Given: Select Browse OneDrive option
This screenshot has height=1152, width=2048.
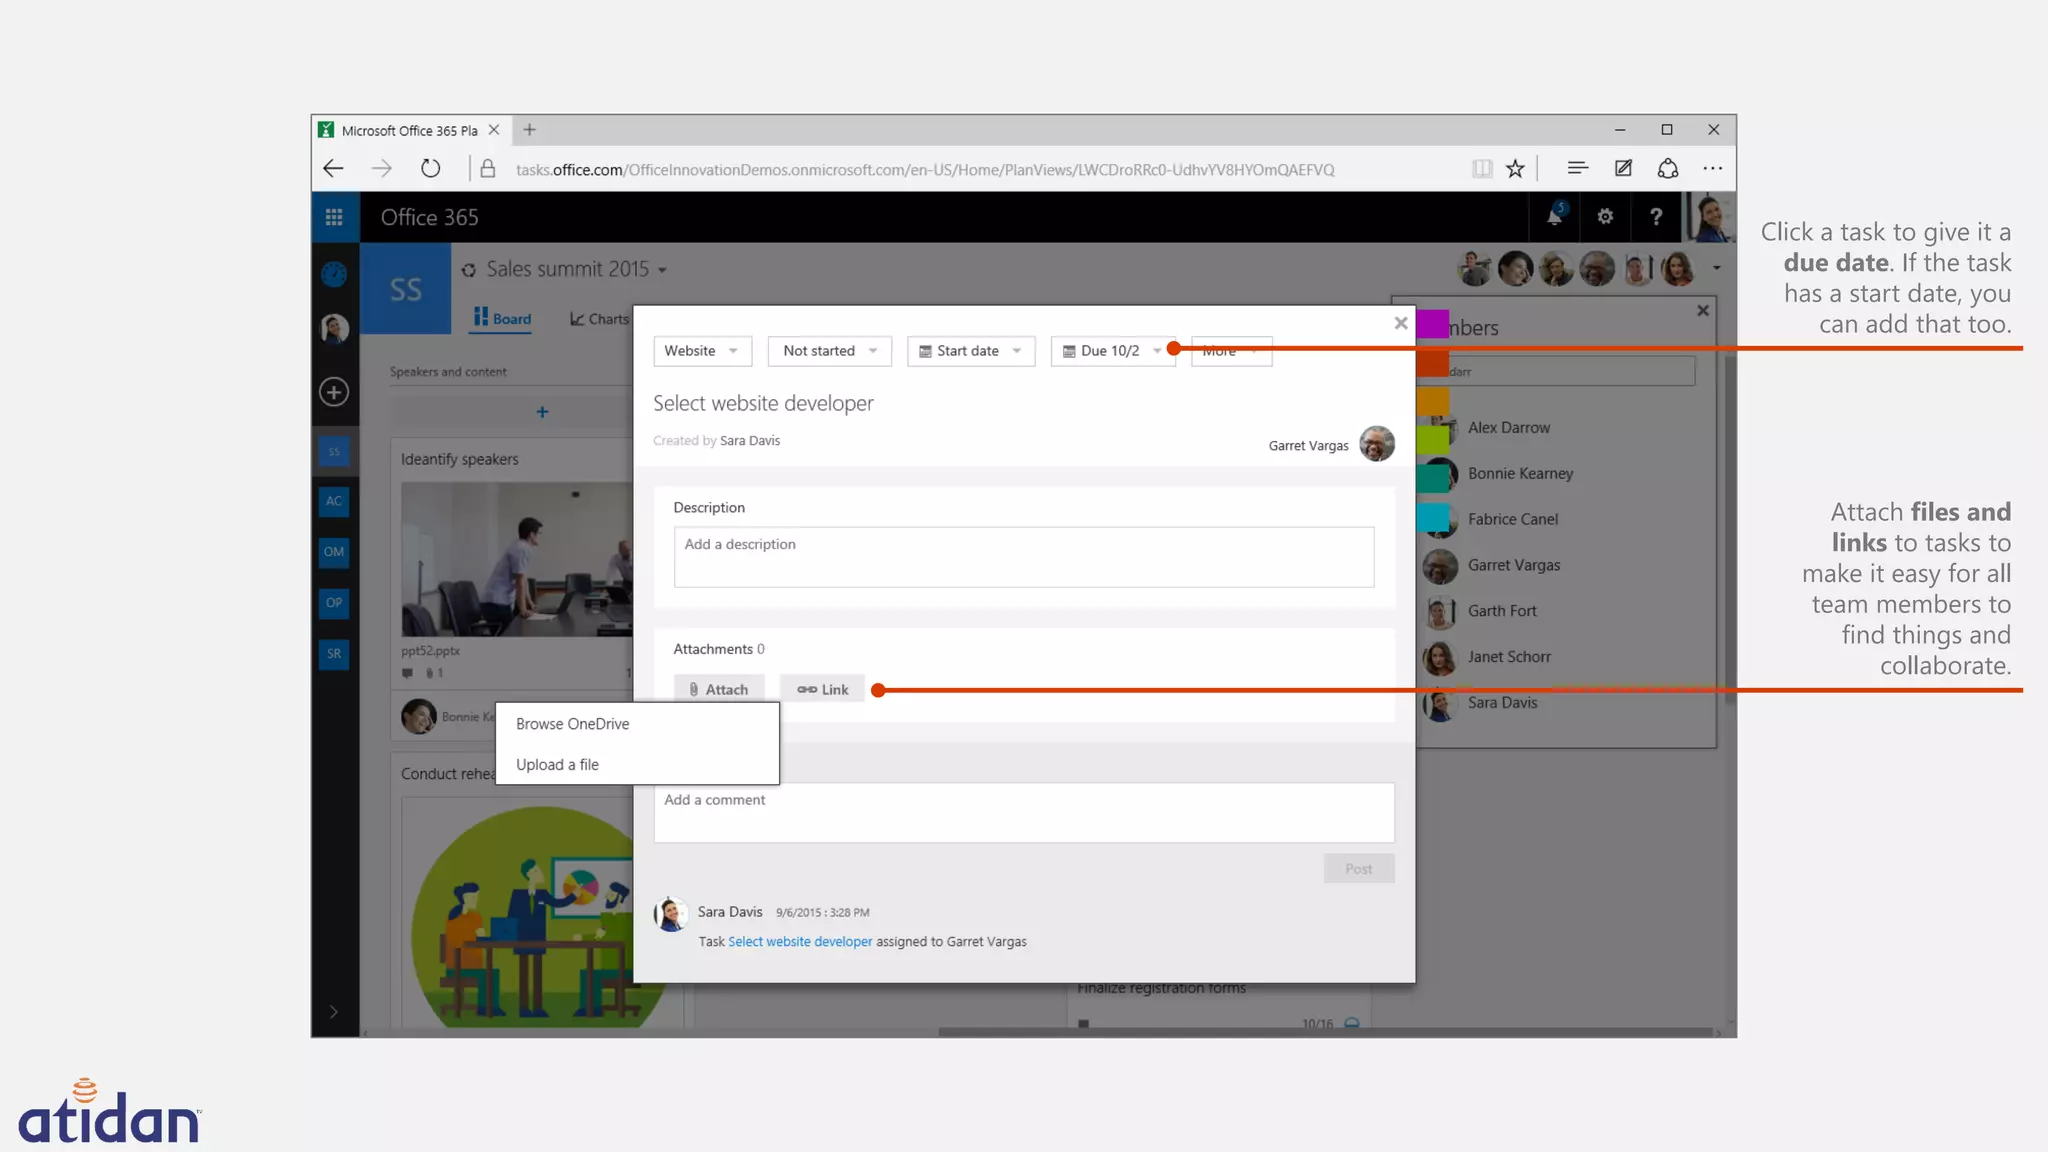Looking at the screenshot, I should point(637,724).
